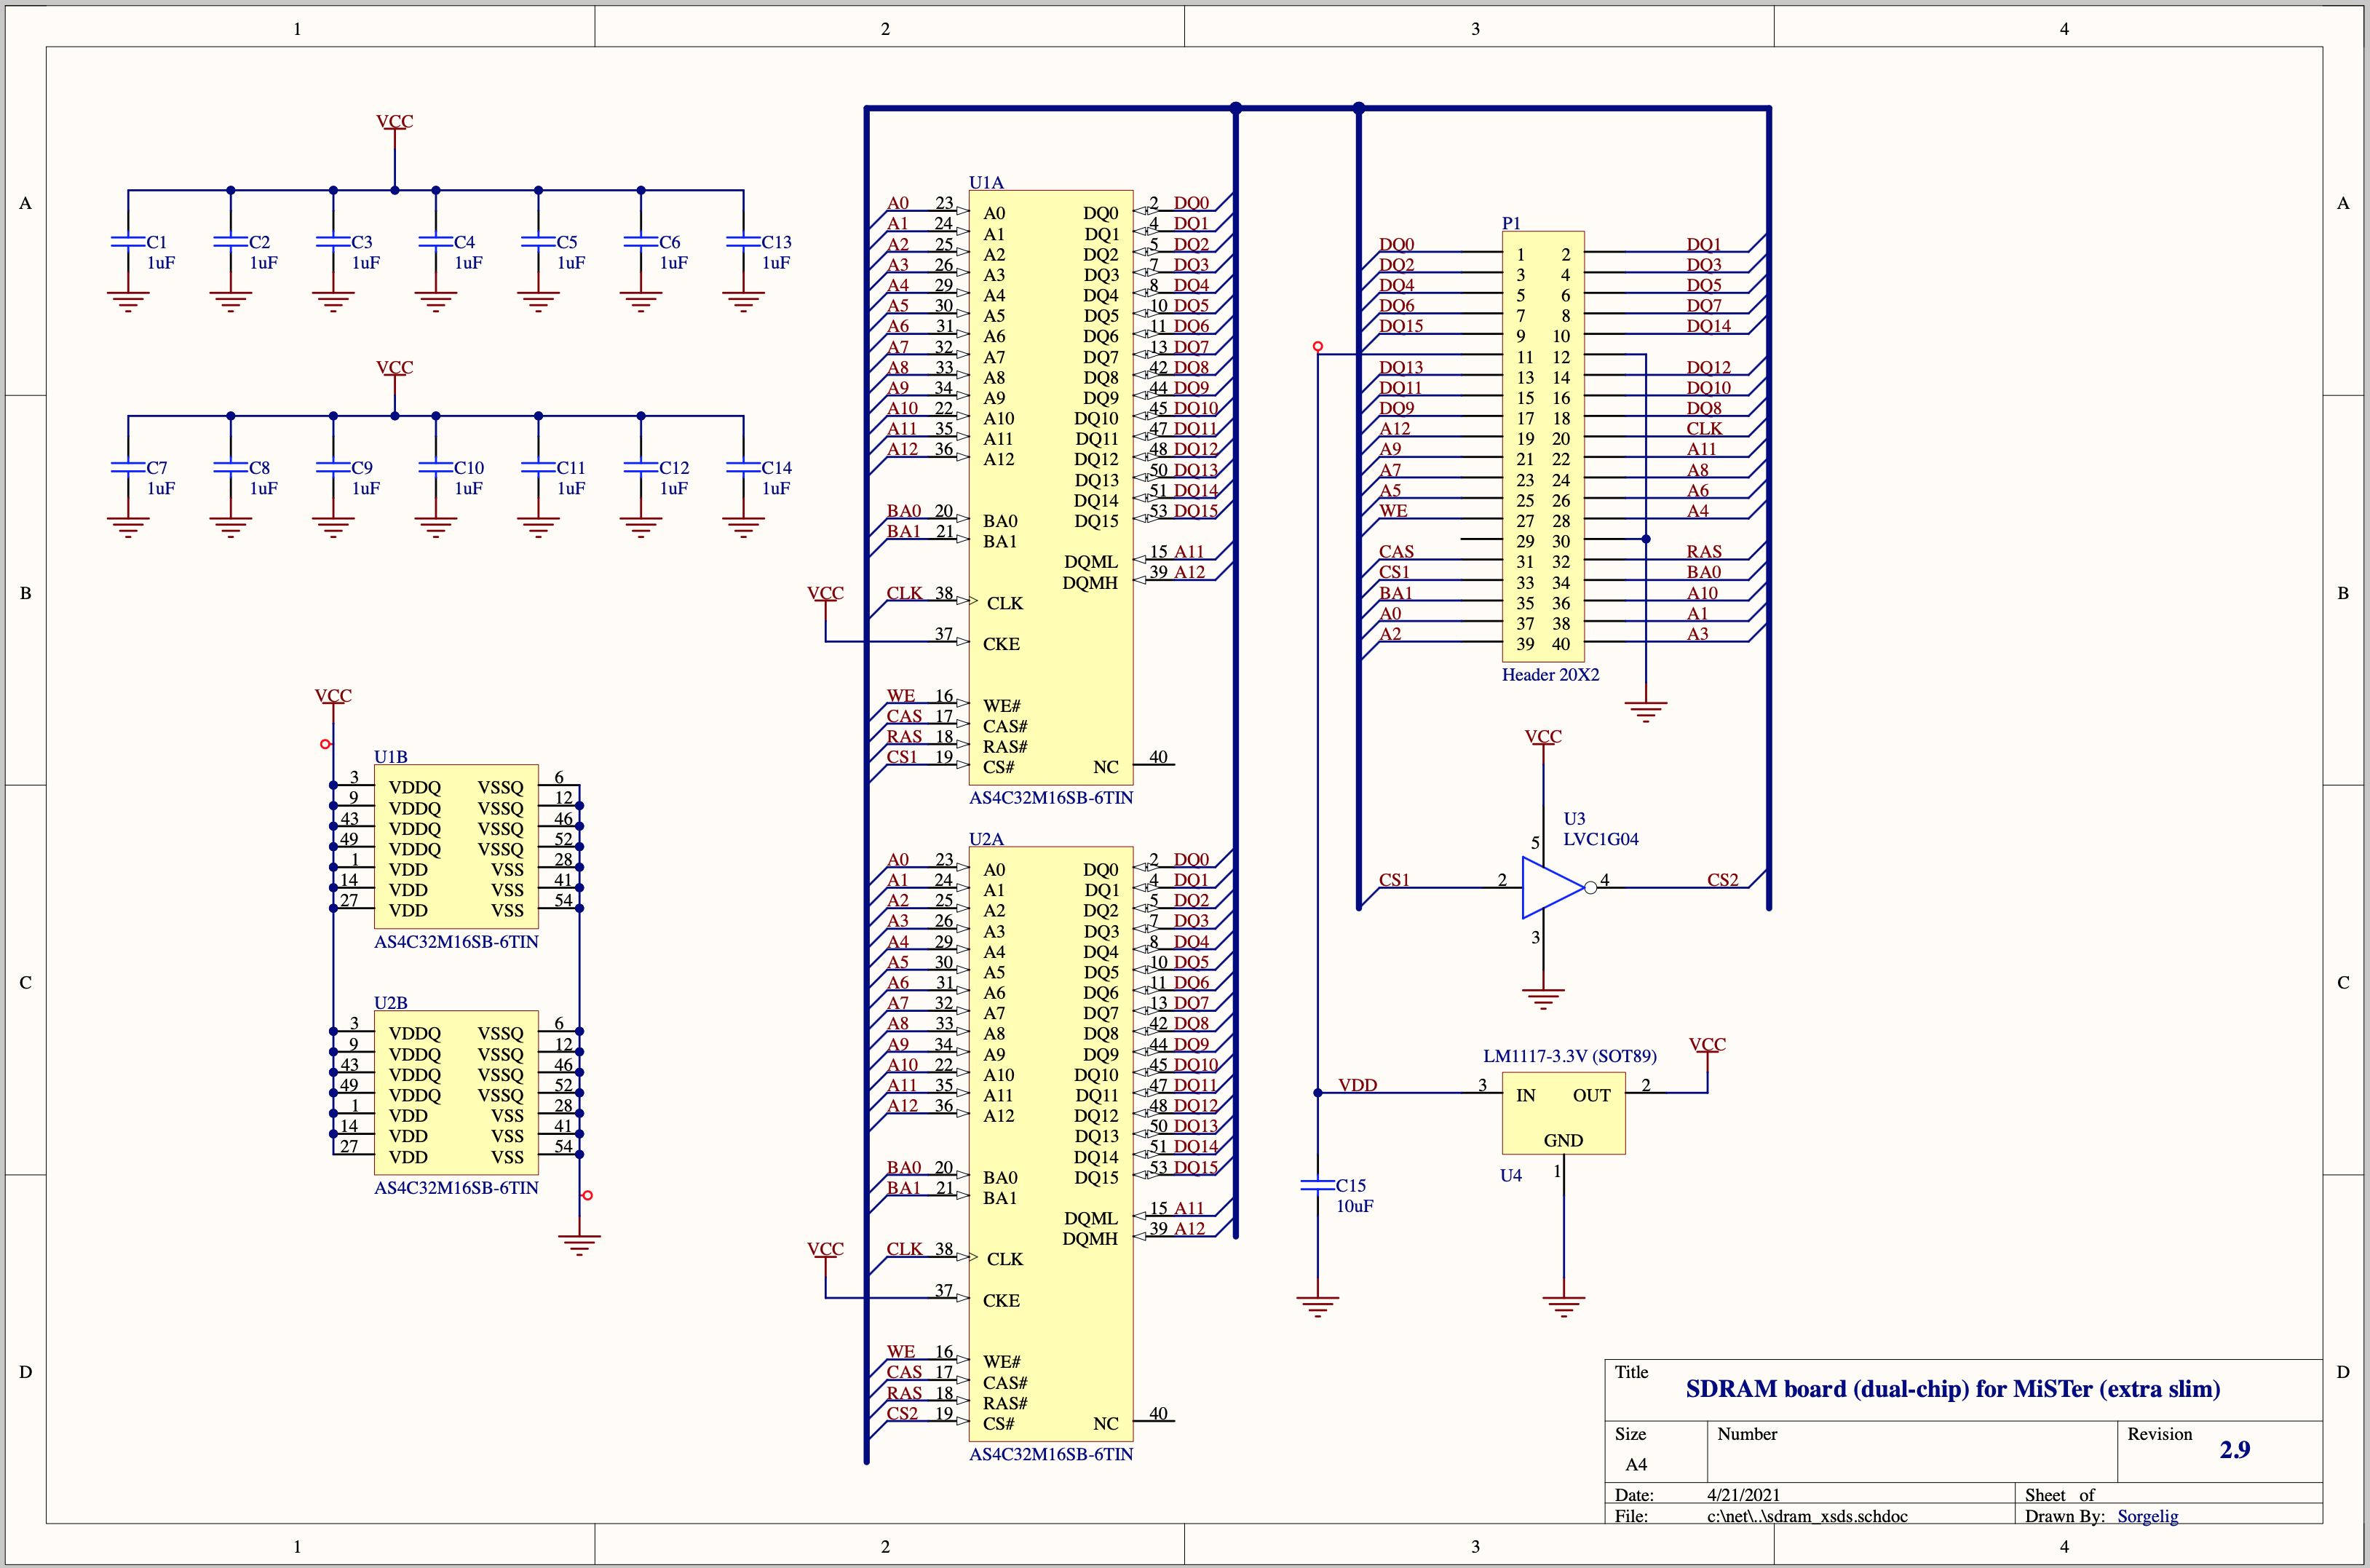The image size is (2370, 1568).
Task: Select the title 'SDRAM board (dual-chip) for MiSTer'
Action: pyautogui.click(x=1952, y=1389)
